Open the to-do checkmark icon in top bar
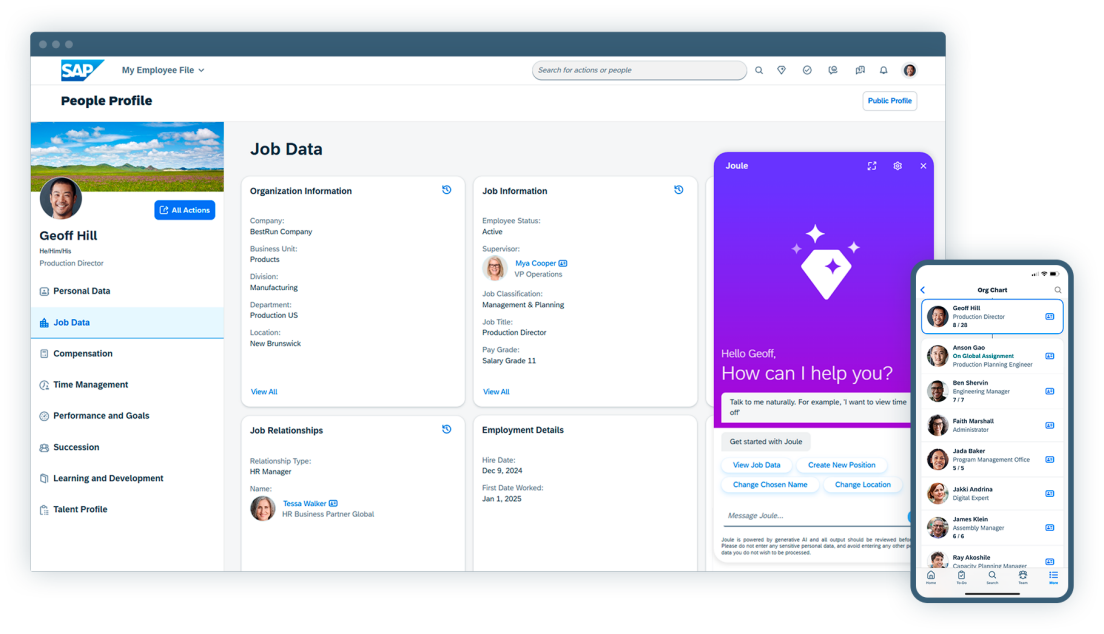The height and width of the screenshot is (634, 1104). [x=807, y=70]
